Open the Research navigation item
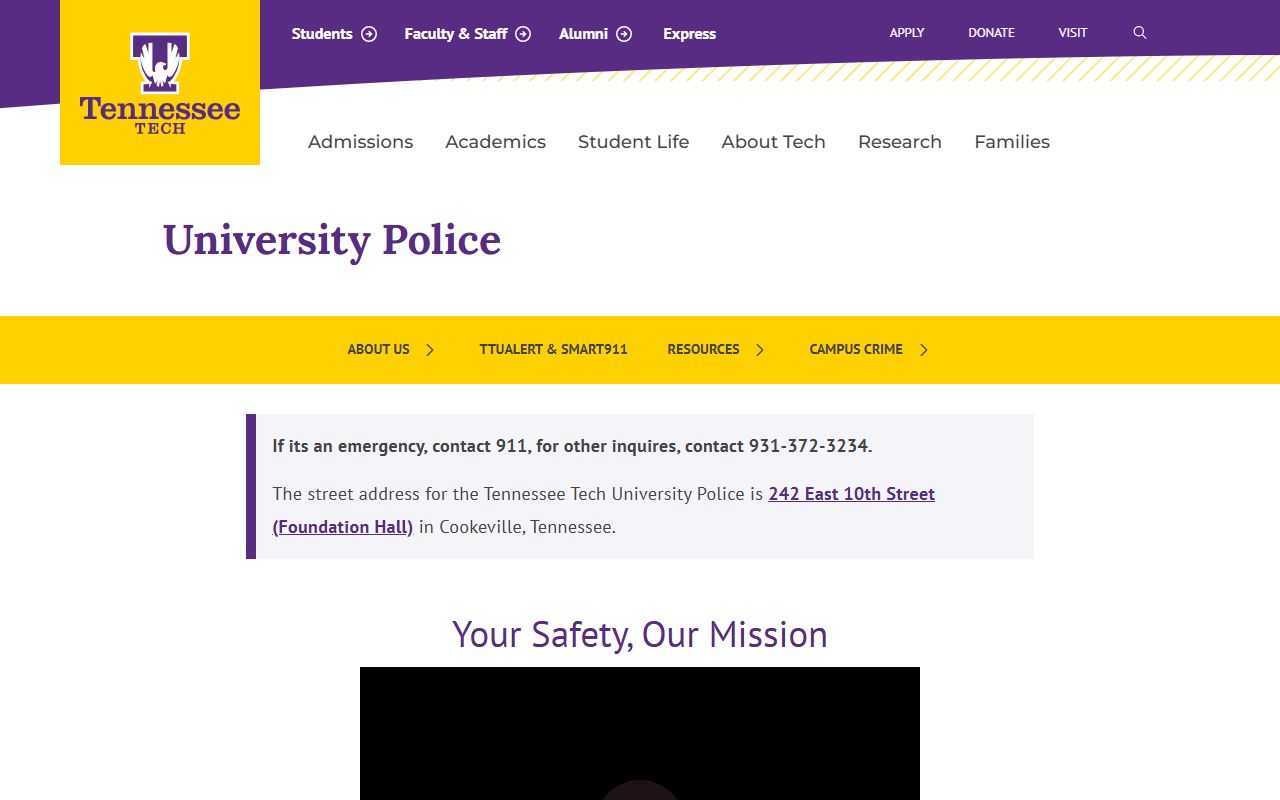Viewport: 1280px width, 800px height. (900, 142)
